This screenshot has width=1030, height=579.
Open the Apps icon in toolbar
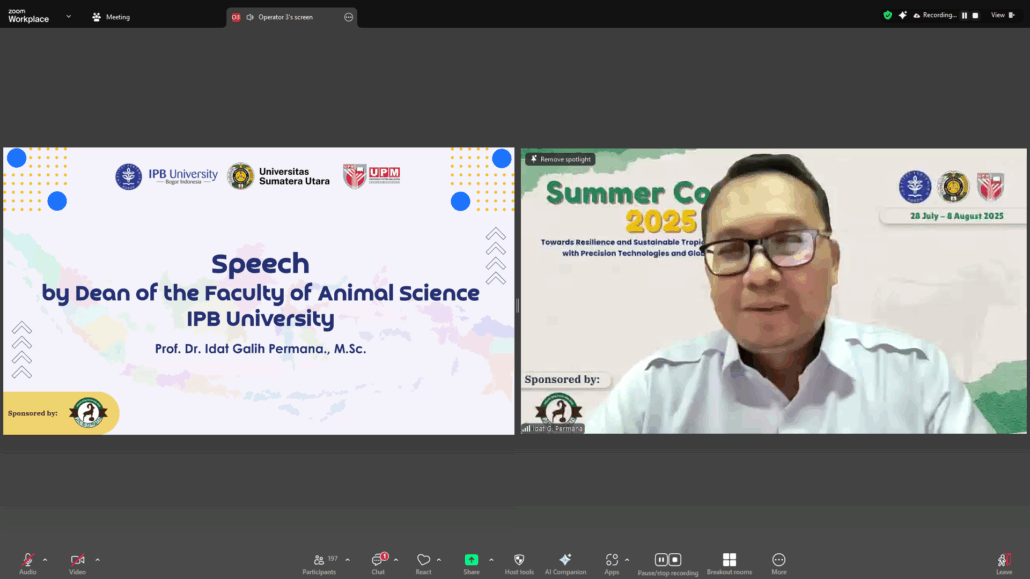click(611, 561)
